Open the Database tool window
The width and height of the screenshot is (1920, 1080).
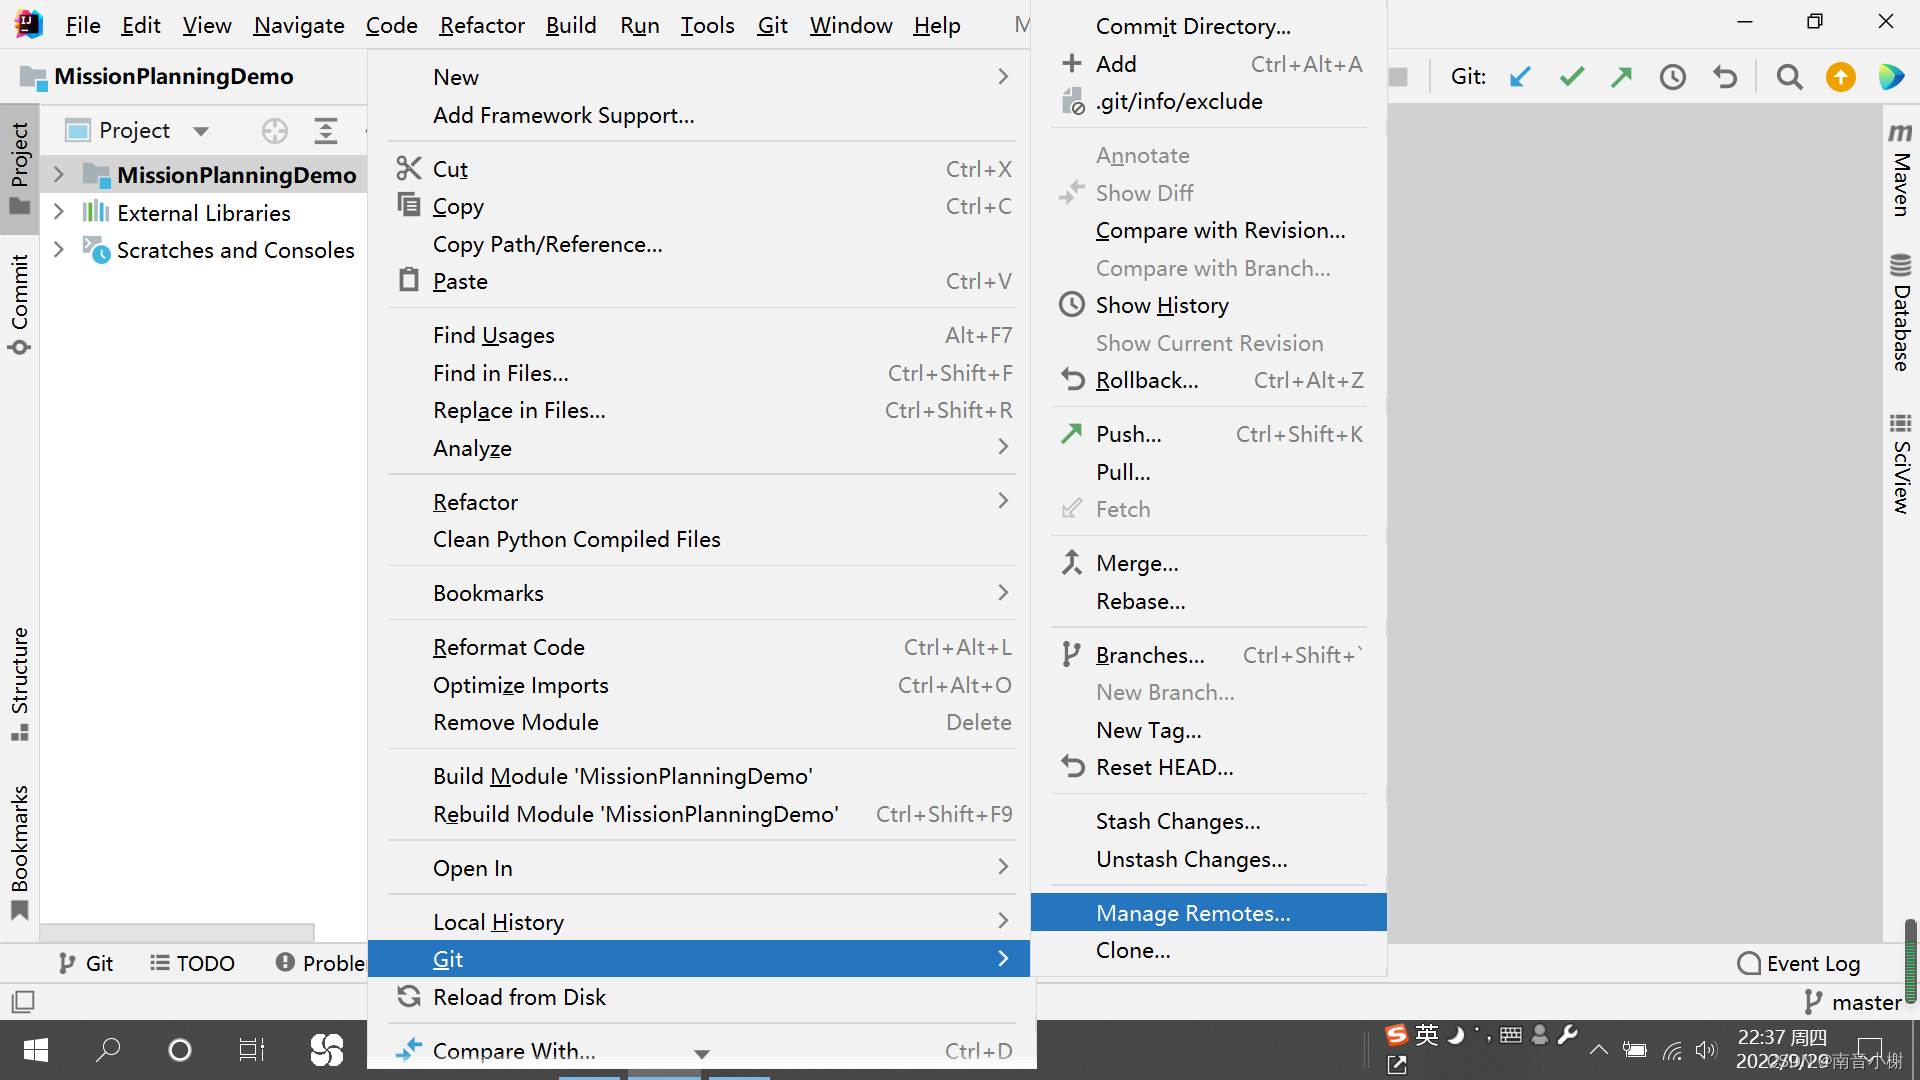1900,312
